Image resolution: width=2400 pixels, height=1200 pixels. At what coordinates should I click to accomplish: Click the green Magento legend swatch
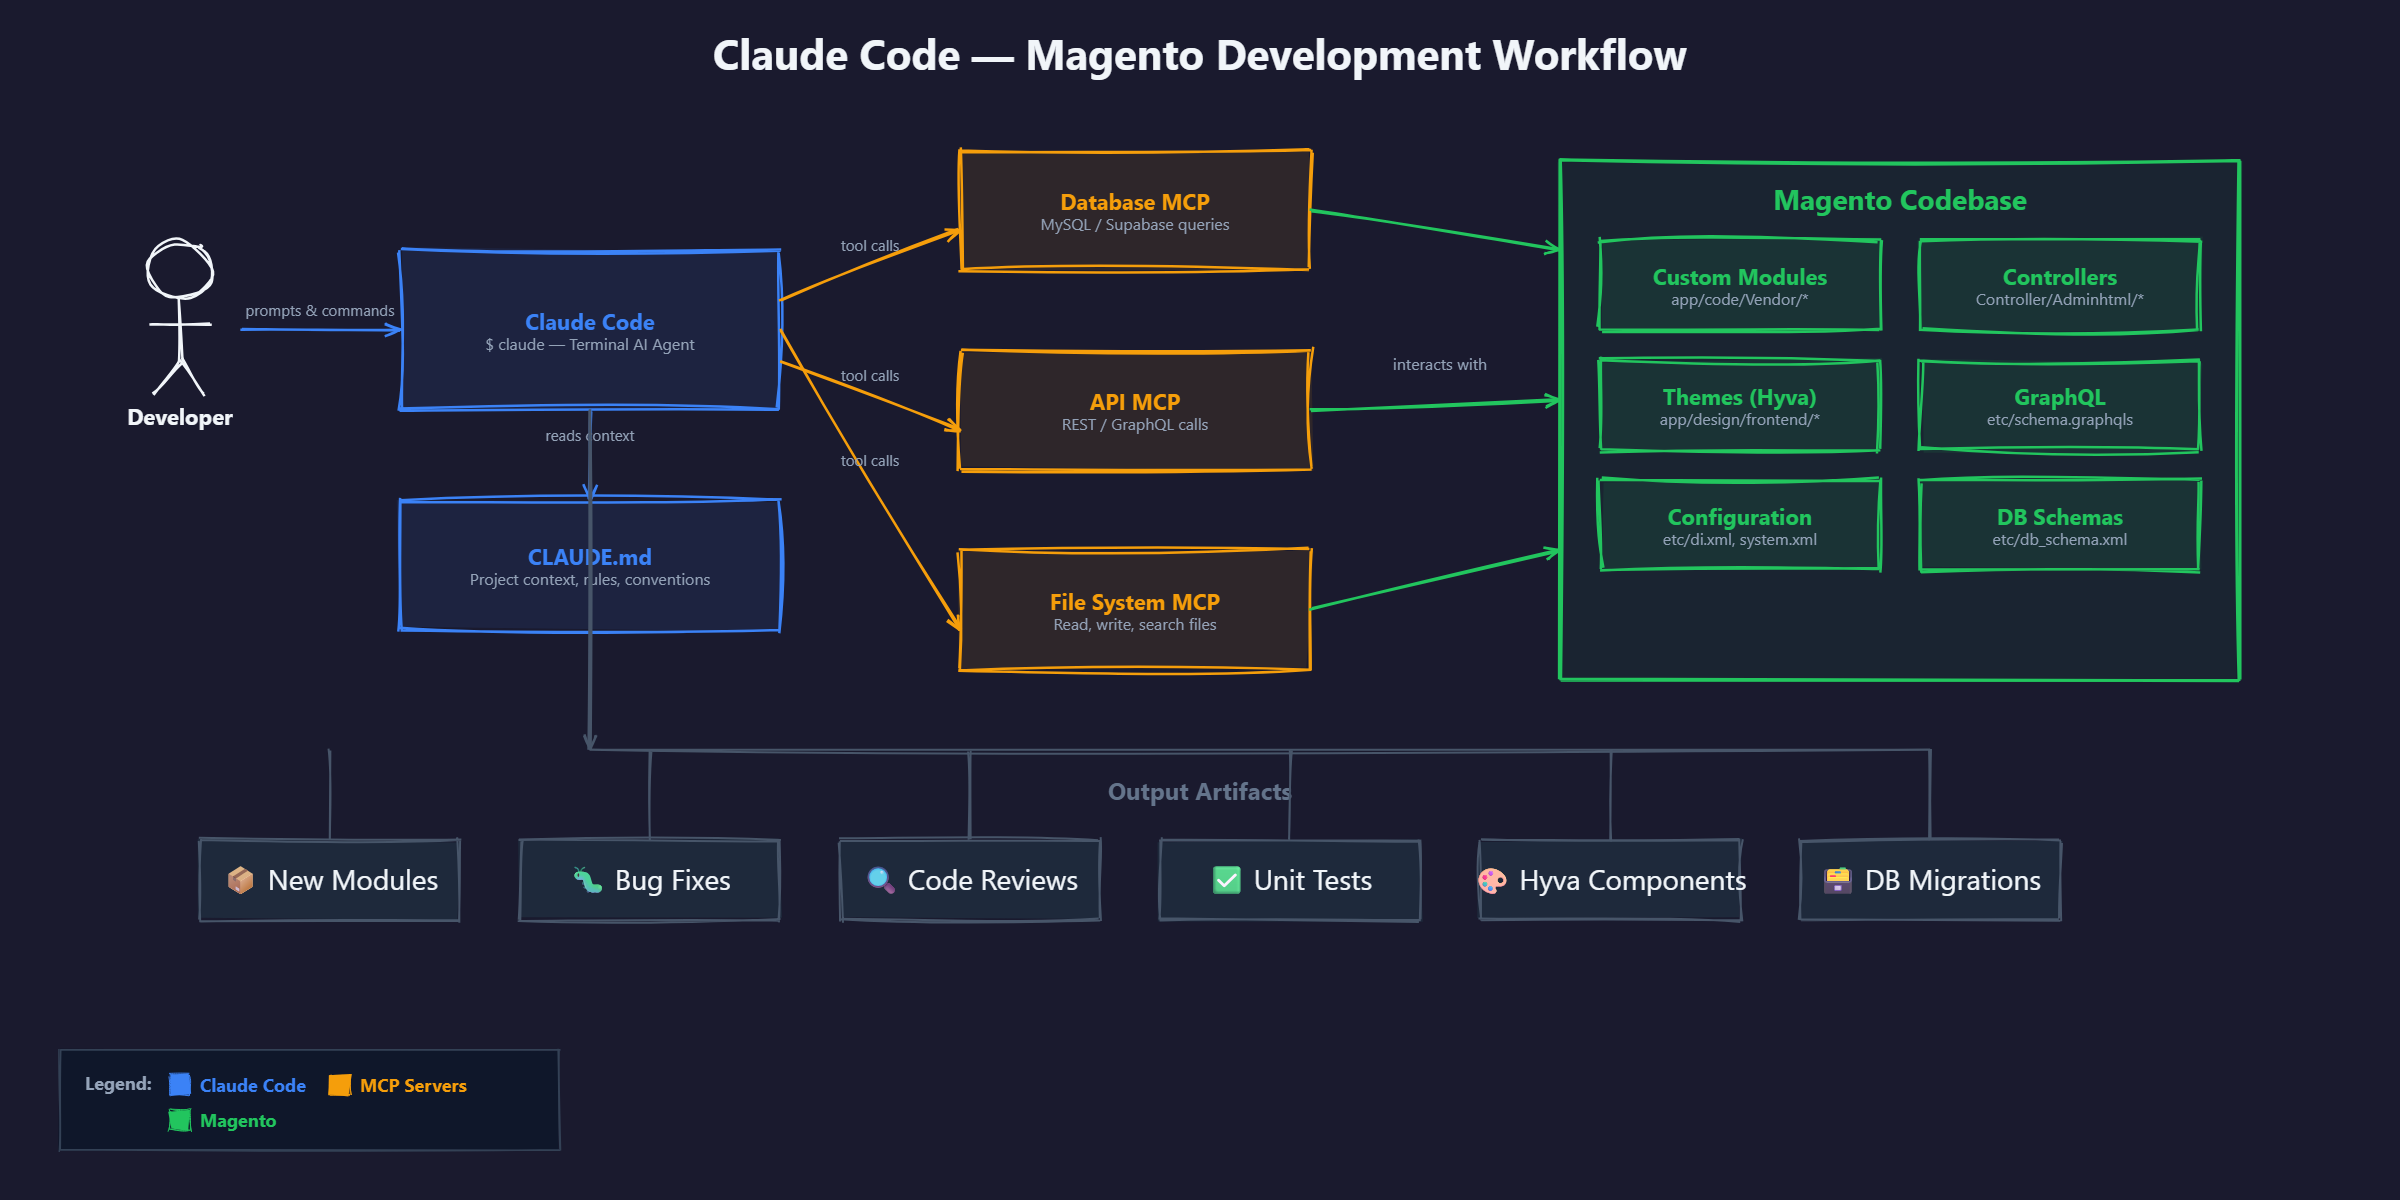[180, 1120]
